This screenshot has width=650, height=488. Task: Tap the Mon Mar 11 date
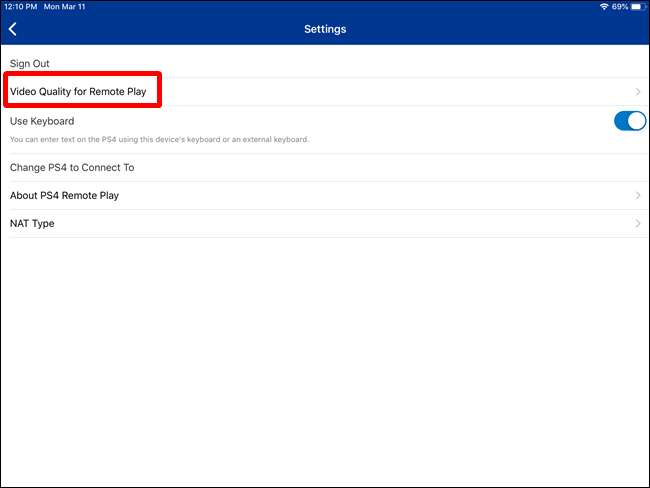(x=66, y=6)
